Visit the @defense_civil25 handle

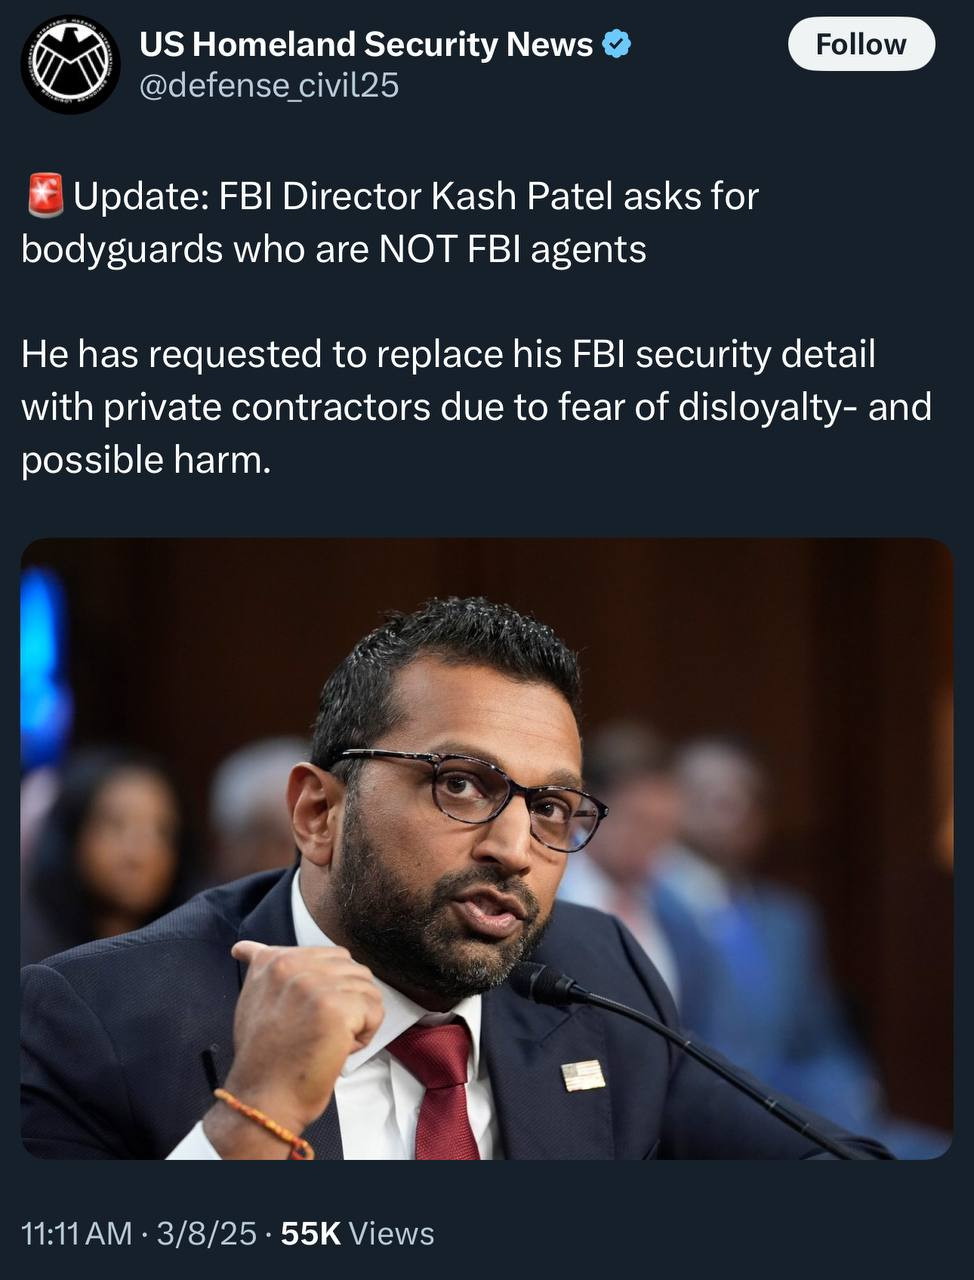click(269, 87)
